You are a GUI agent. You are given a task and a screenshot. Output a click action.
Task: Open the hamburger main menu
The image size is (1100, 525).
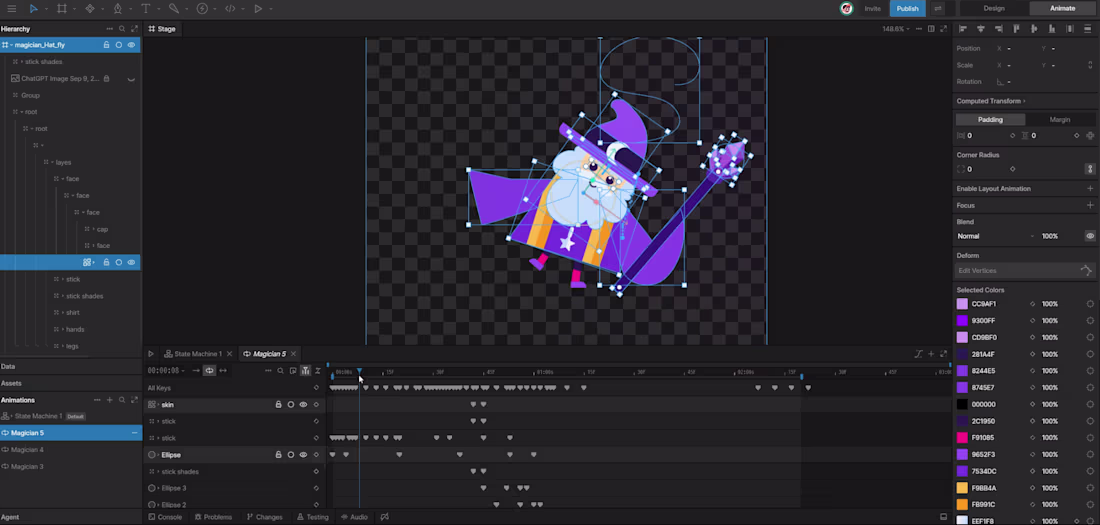pyautogui.click(x=11, y=8)
